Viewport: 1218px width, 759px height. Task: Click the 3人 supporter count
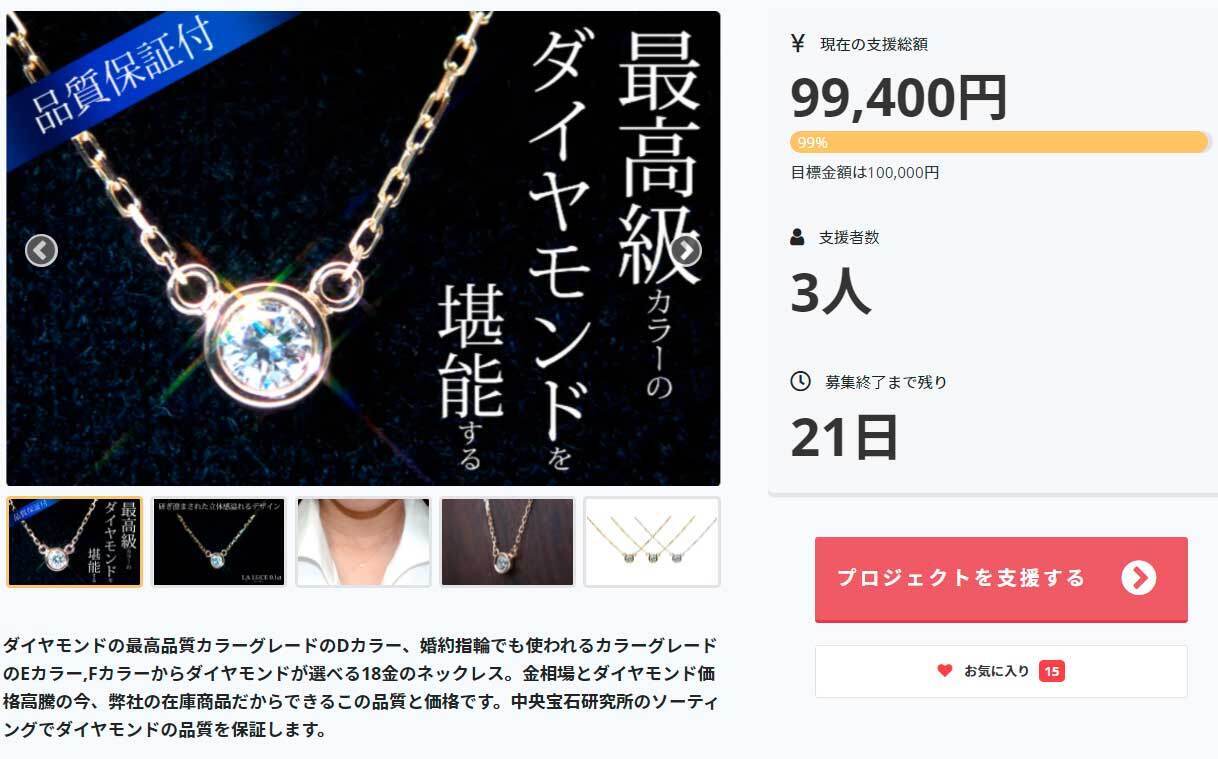click(x=830, y=292)
